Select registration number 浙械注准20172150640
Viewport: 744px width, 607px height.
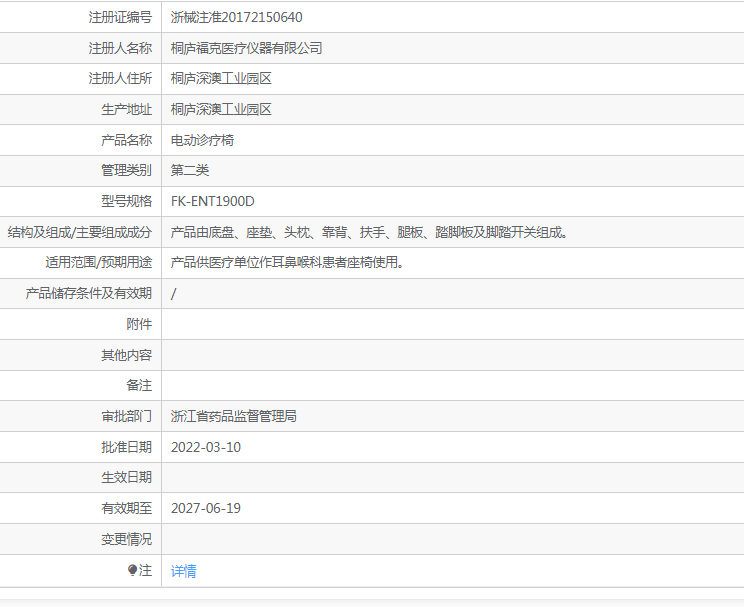pyautogui.click(x=236, y=18)
